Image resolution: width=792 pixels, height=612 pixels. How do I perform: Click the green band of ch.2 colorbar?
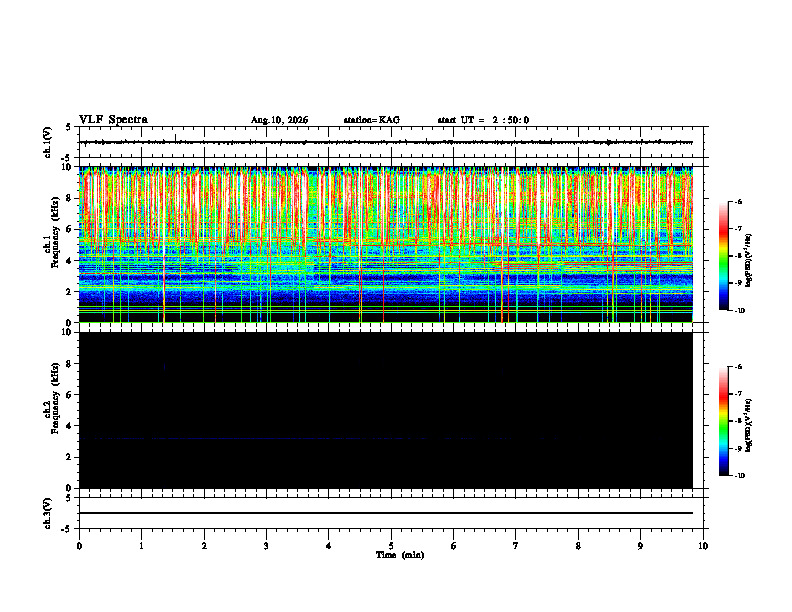[723, 422]
